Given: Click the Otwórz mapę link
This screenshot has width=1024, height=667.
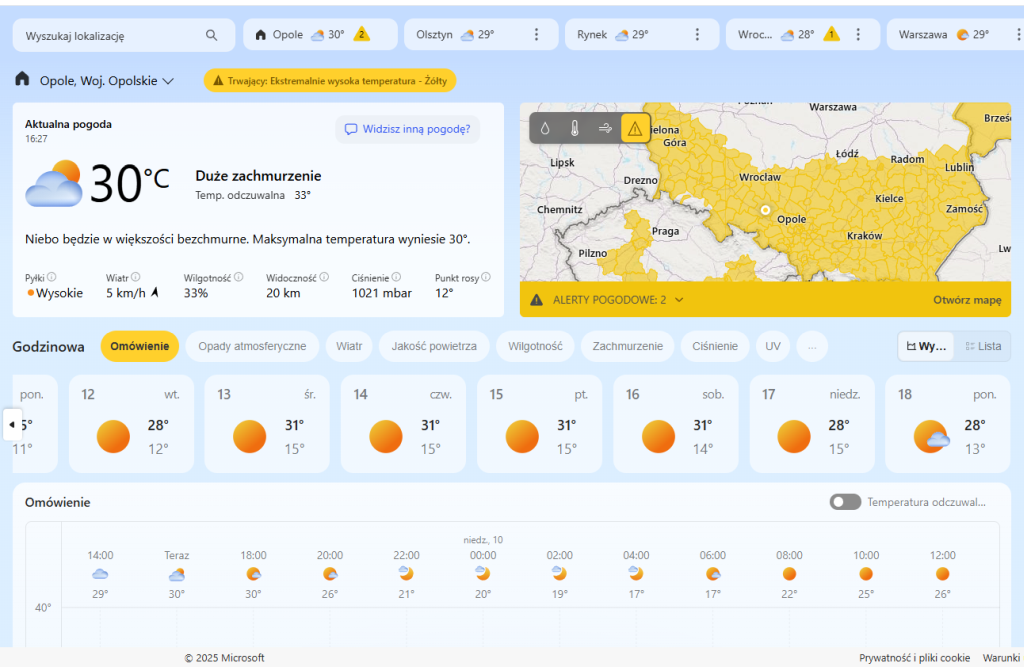Looking at the screenshot, I should 967,299.
